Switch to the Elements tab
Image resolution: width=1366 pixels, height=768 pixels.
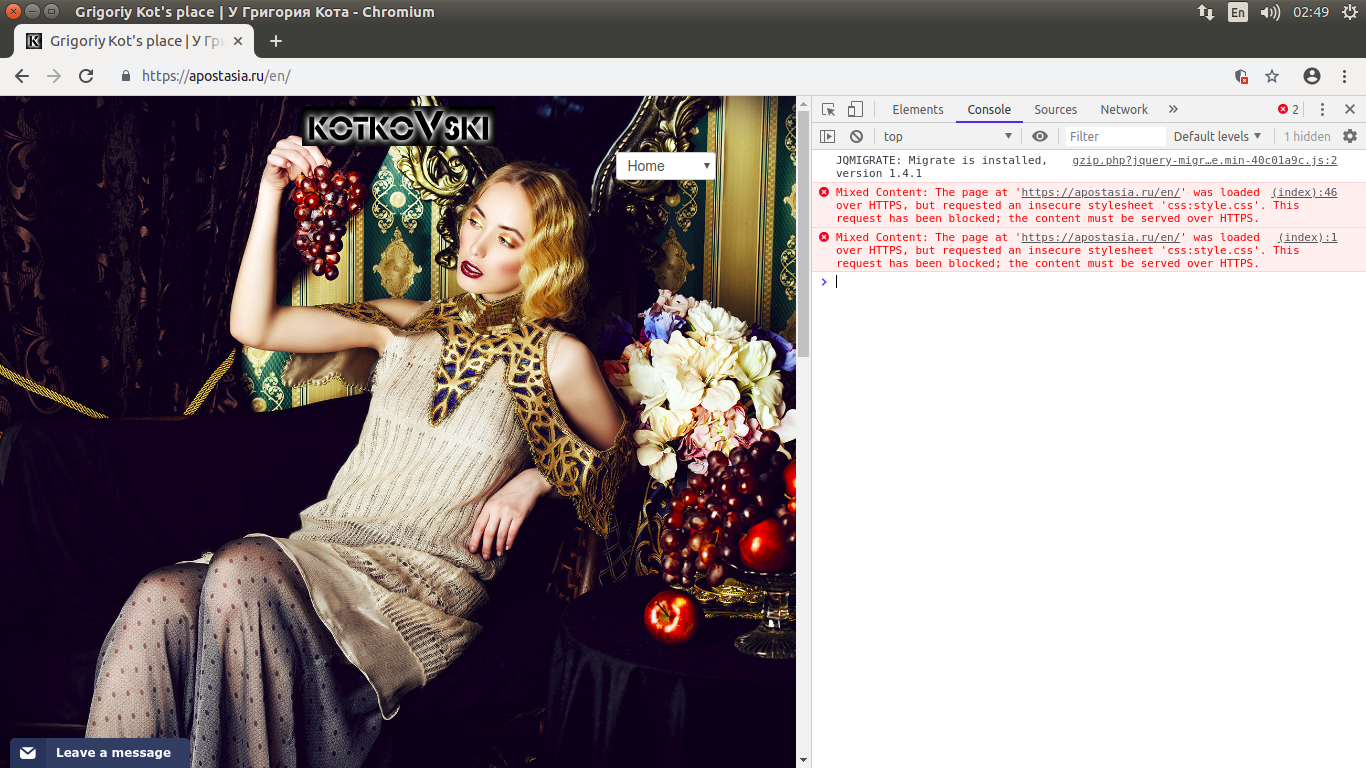[917, 110]
